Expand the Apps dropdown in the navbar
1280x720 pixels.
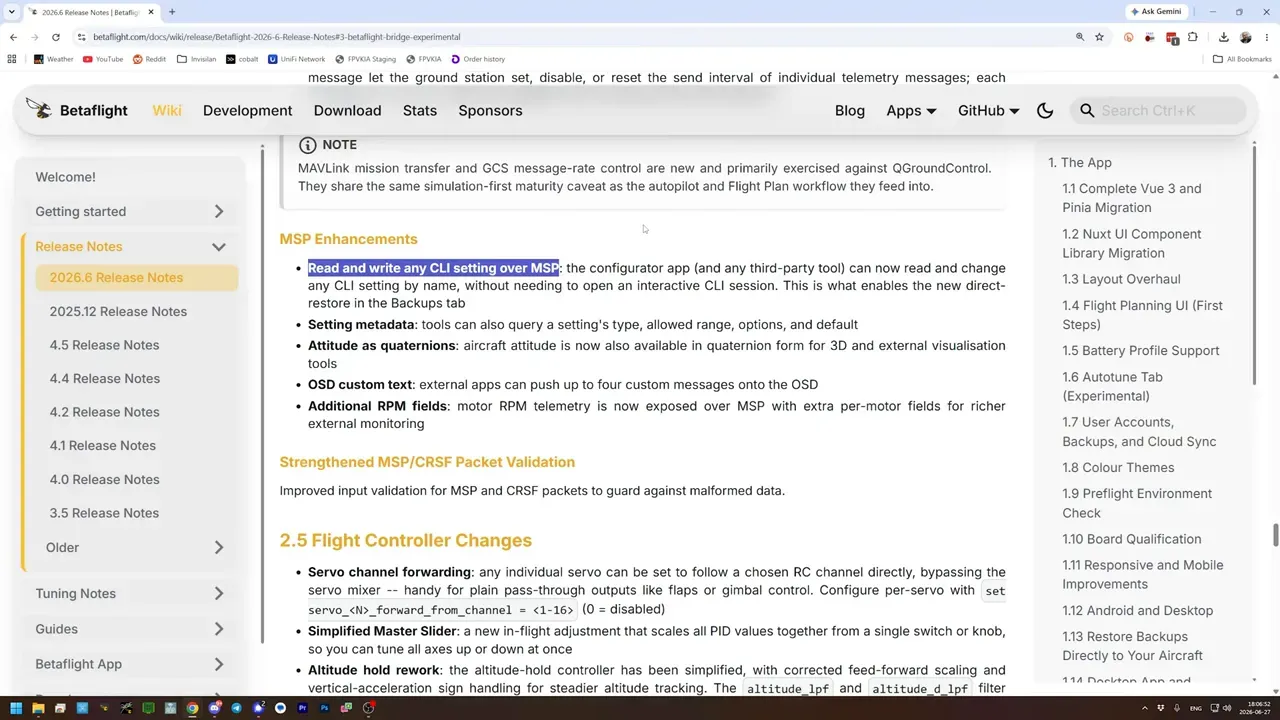(x=911, y=111)
